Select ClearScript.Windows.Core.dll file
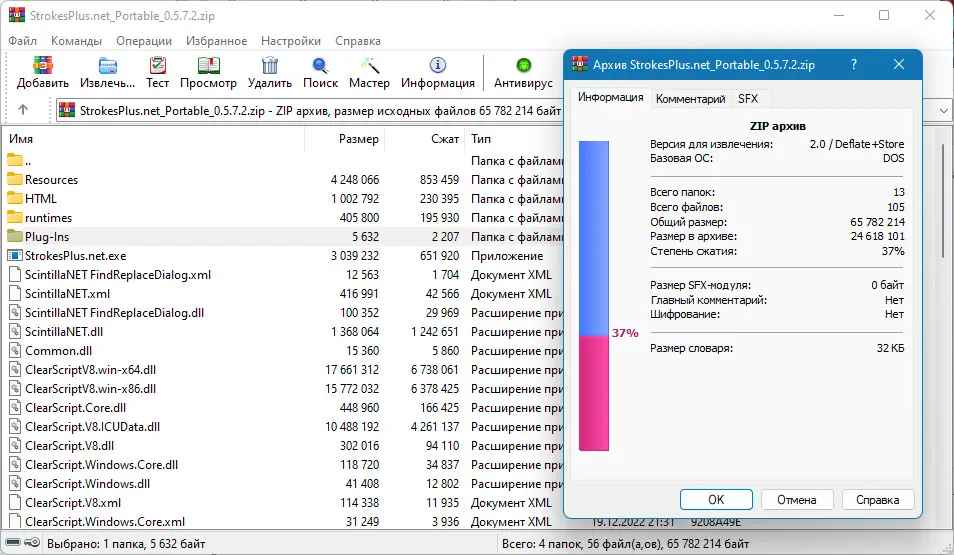This screenshot has height=555, width=954. 102,464
